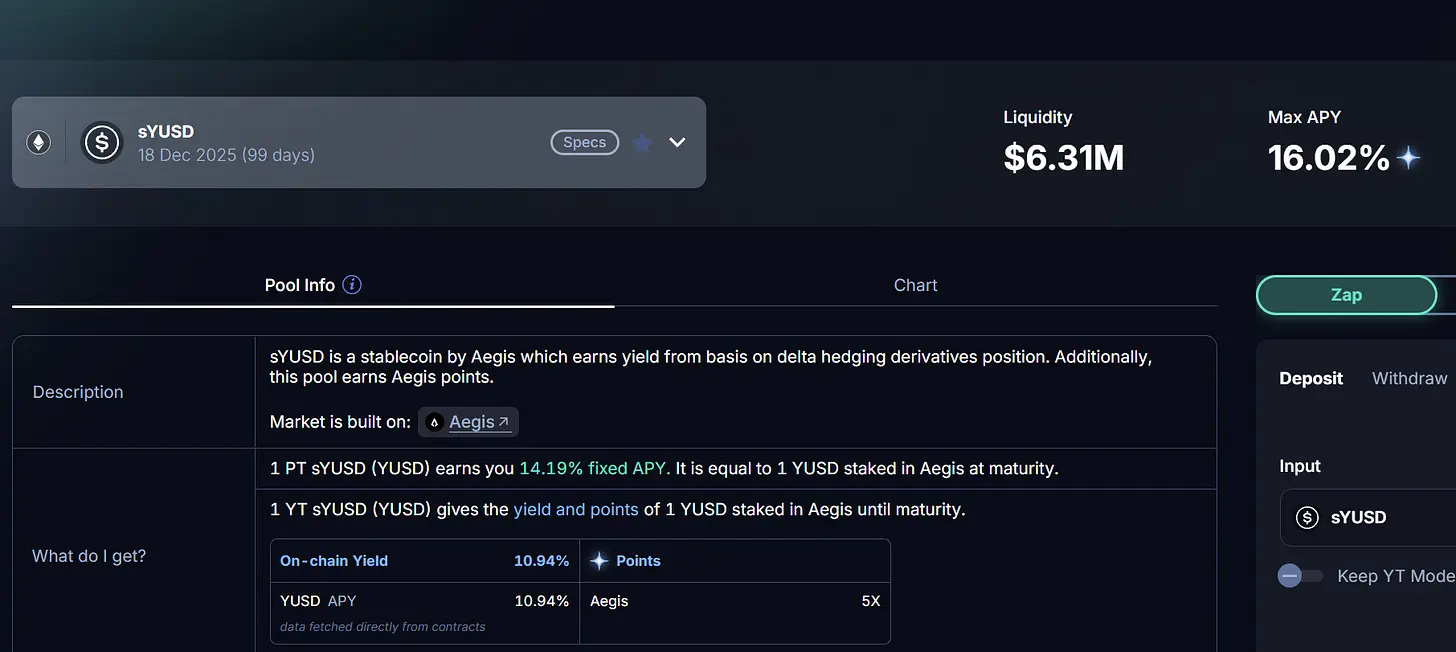The image size is (1456, 652).
Task: Favorite the pool with the star icon
Action: [643, 143]
